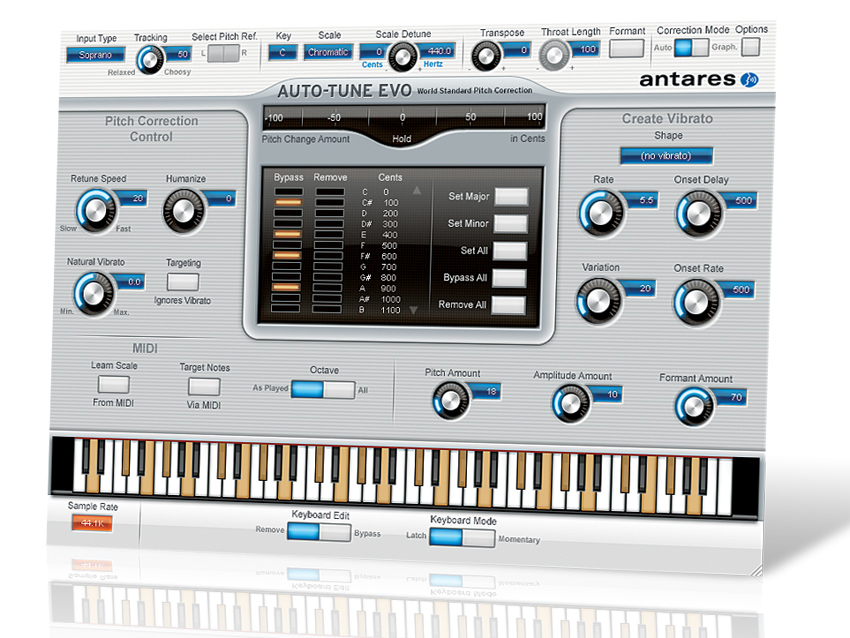Toggle Remove for note G

coord(328,266)
